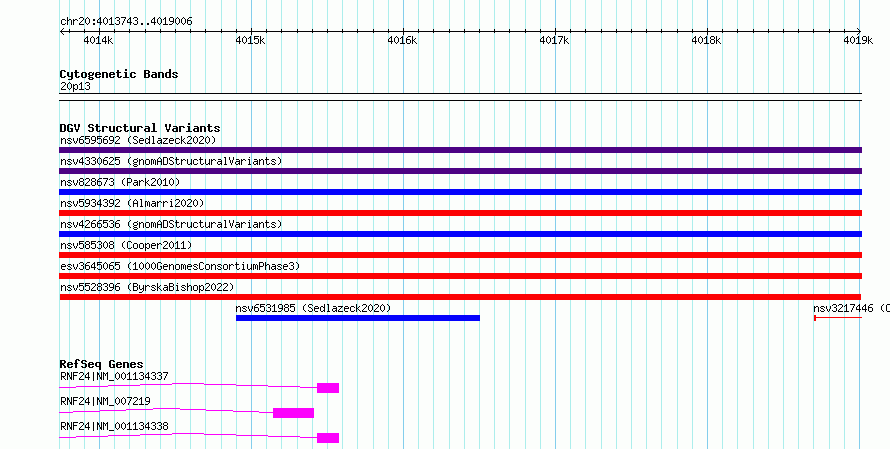Open variant label nsv4266536 (gnomADStructuralVariants)
Image resolution: width=890 pixels, height=449 pixels.
click(x=171, y=224)
